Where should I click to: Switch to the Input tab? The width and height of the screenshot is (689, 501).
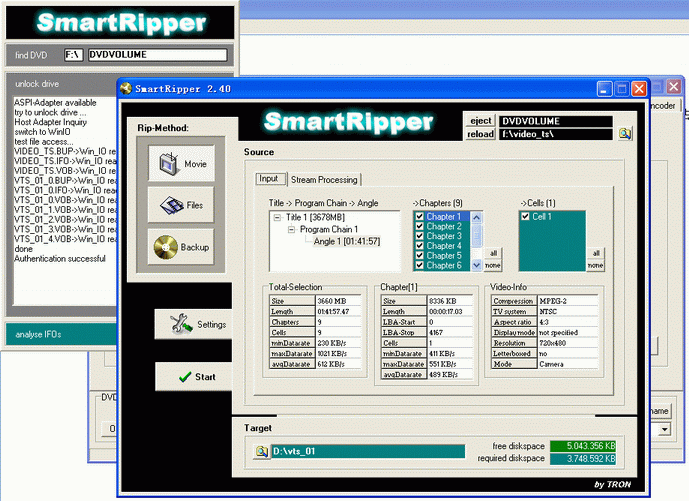269,178
